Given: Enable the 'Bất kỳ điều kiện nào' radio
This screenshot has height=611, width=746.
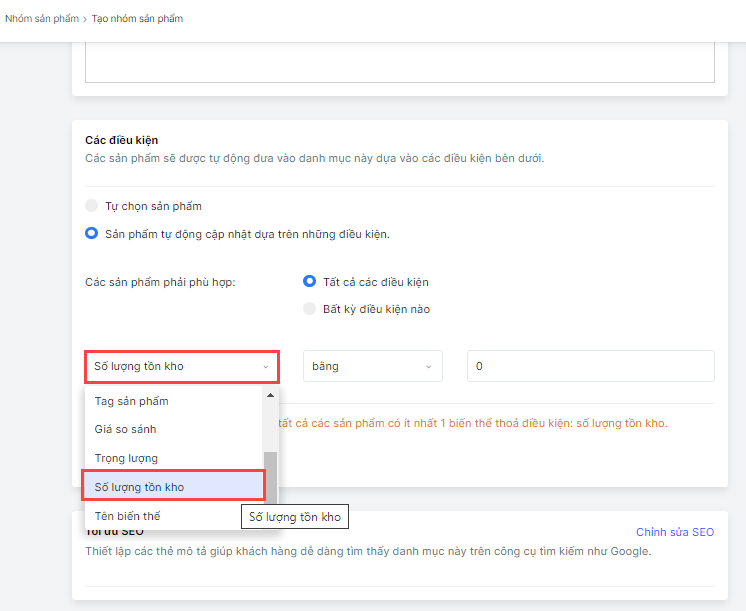Looking at the screenshot, I should pyautogui.click(x=310, y=309).
